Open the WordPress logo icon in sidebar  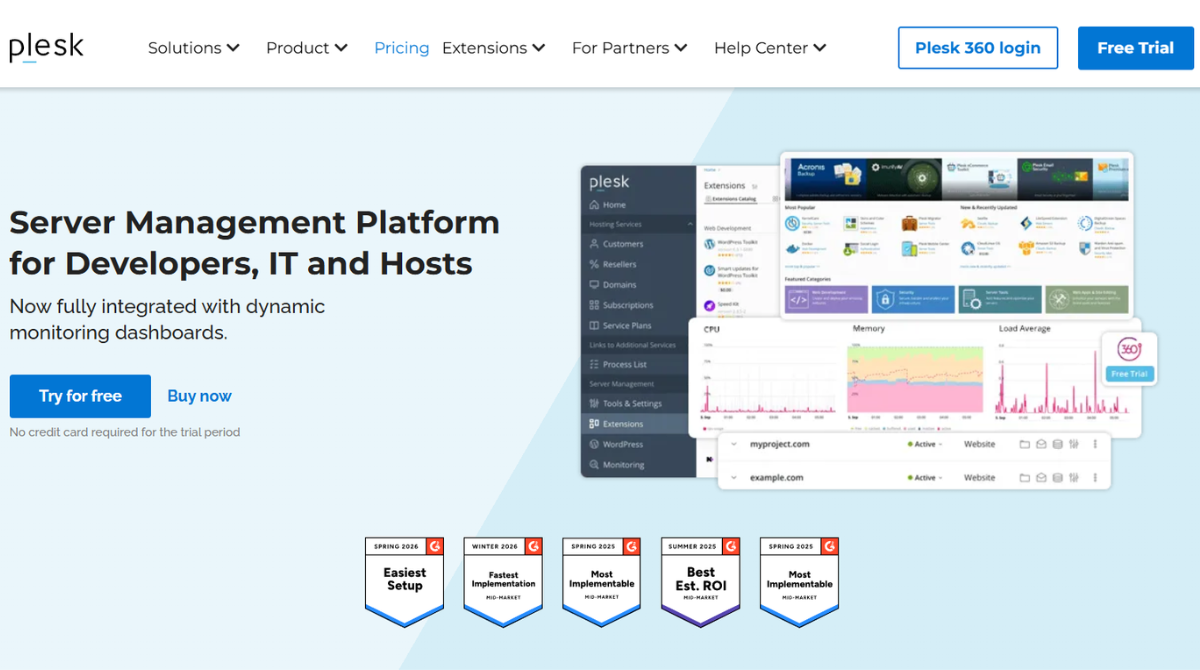[x=594, y=444]
